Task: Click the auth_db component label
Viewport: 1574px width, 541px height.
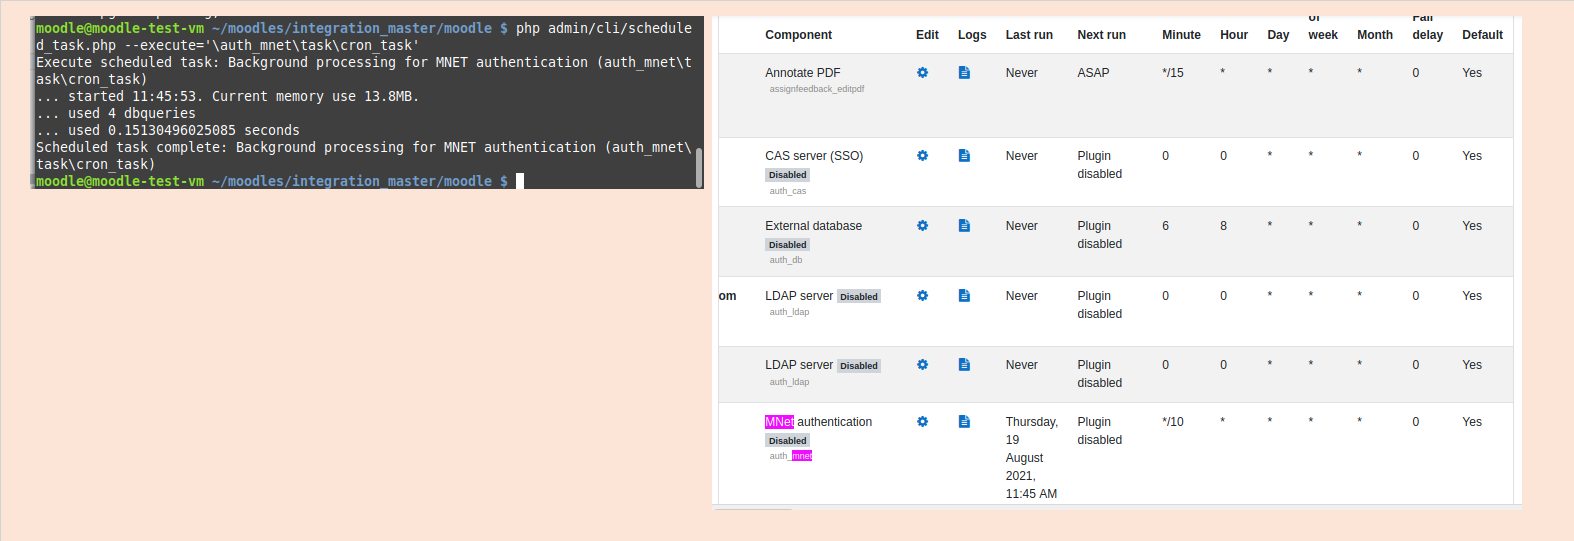Action: coord(785,260)
